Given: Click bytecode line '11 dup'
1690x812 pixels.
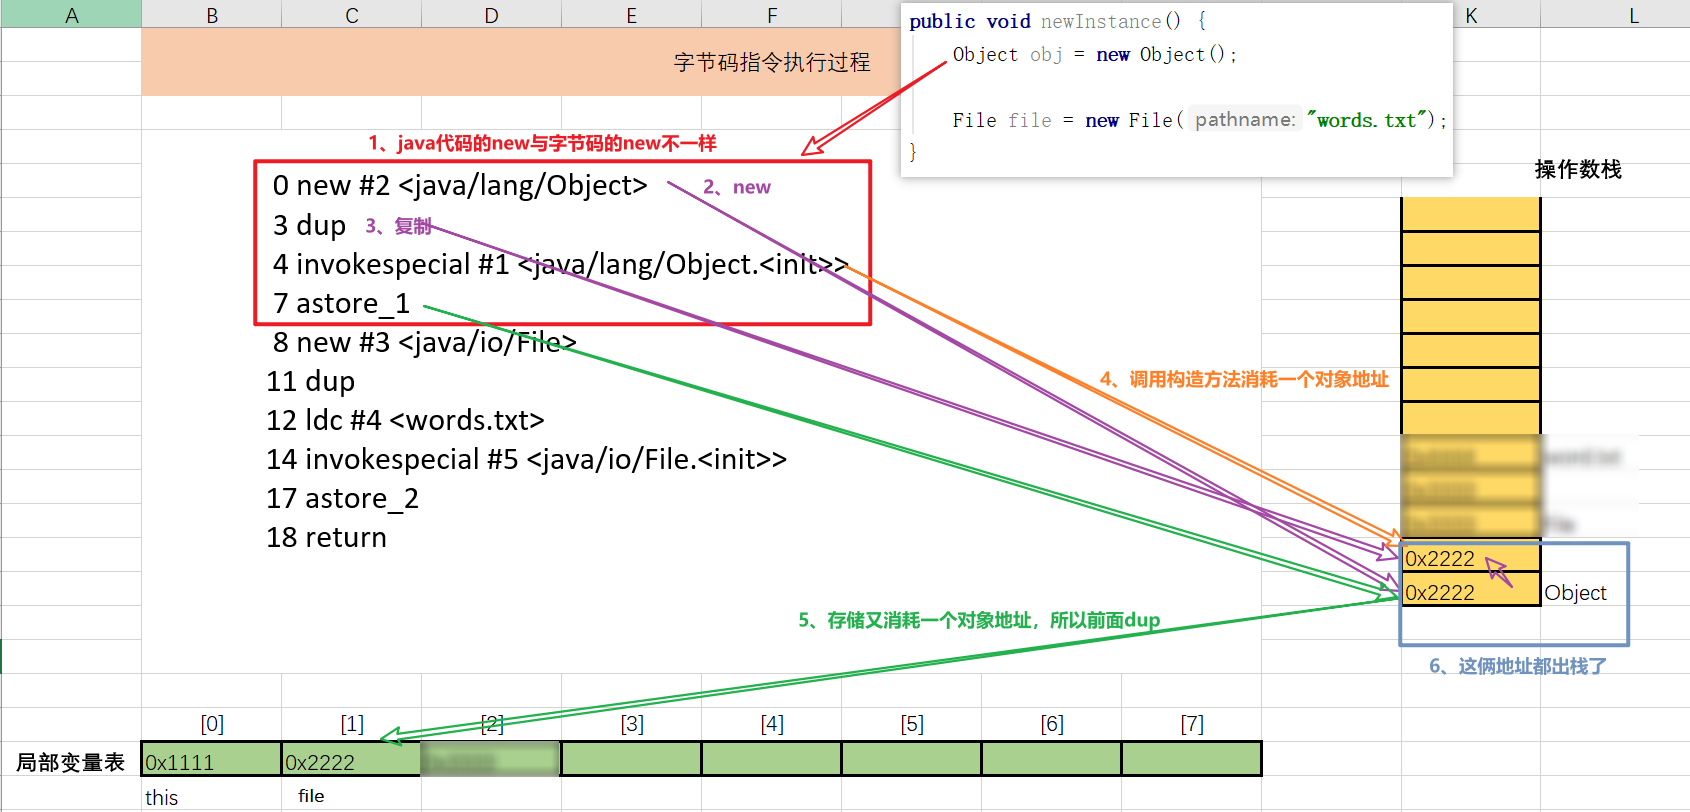Looking at the screenshot, I should [x=310, y=381].
